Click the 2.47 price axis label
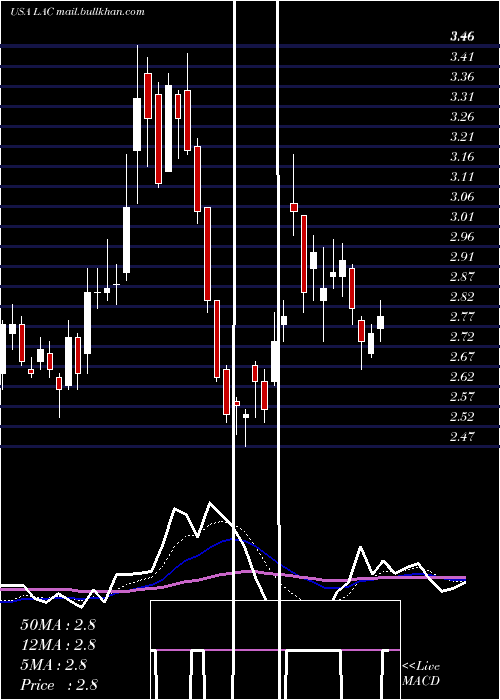500x700 pixels. pos(462,437)
